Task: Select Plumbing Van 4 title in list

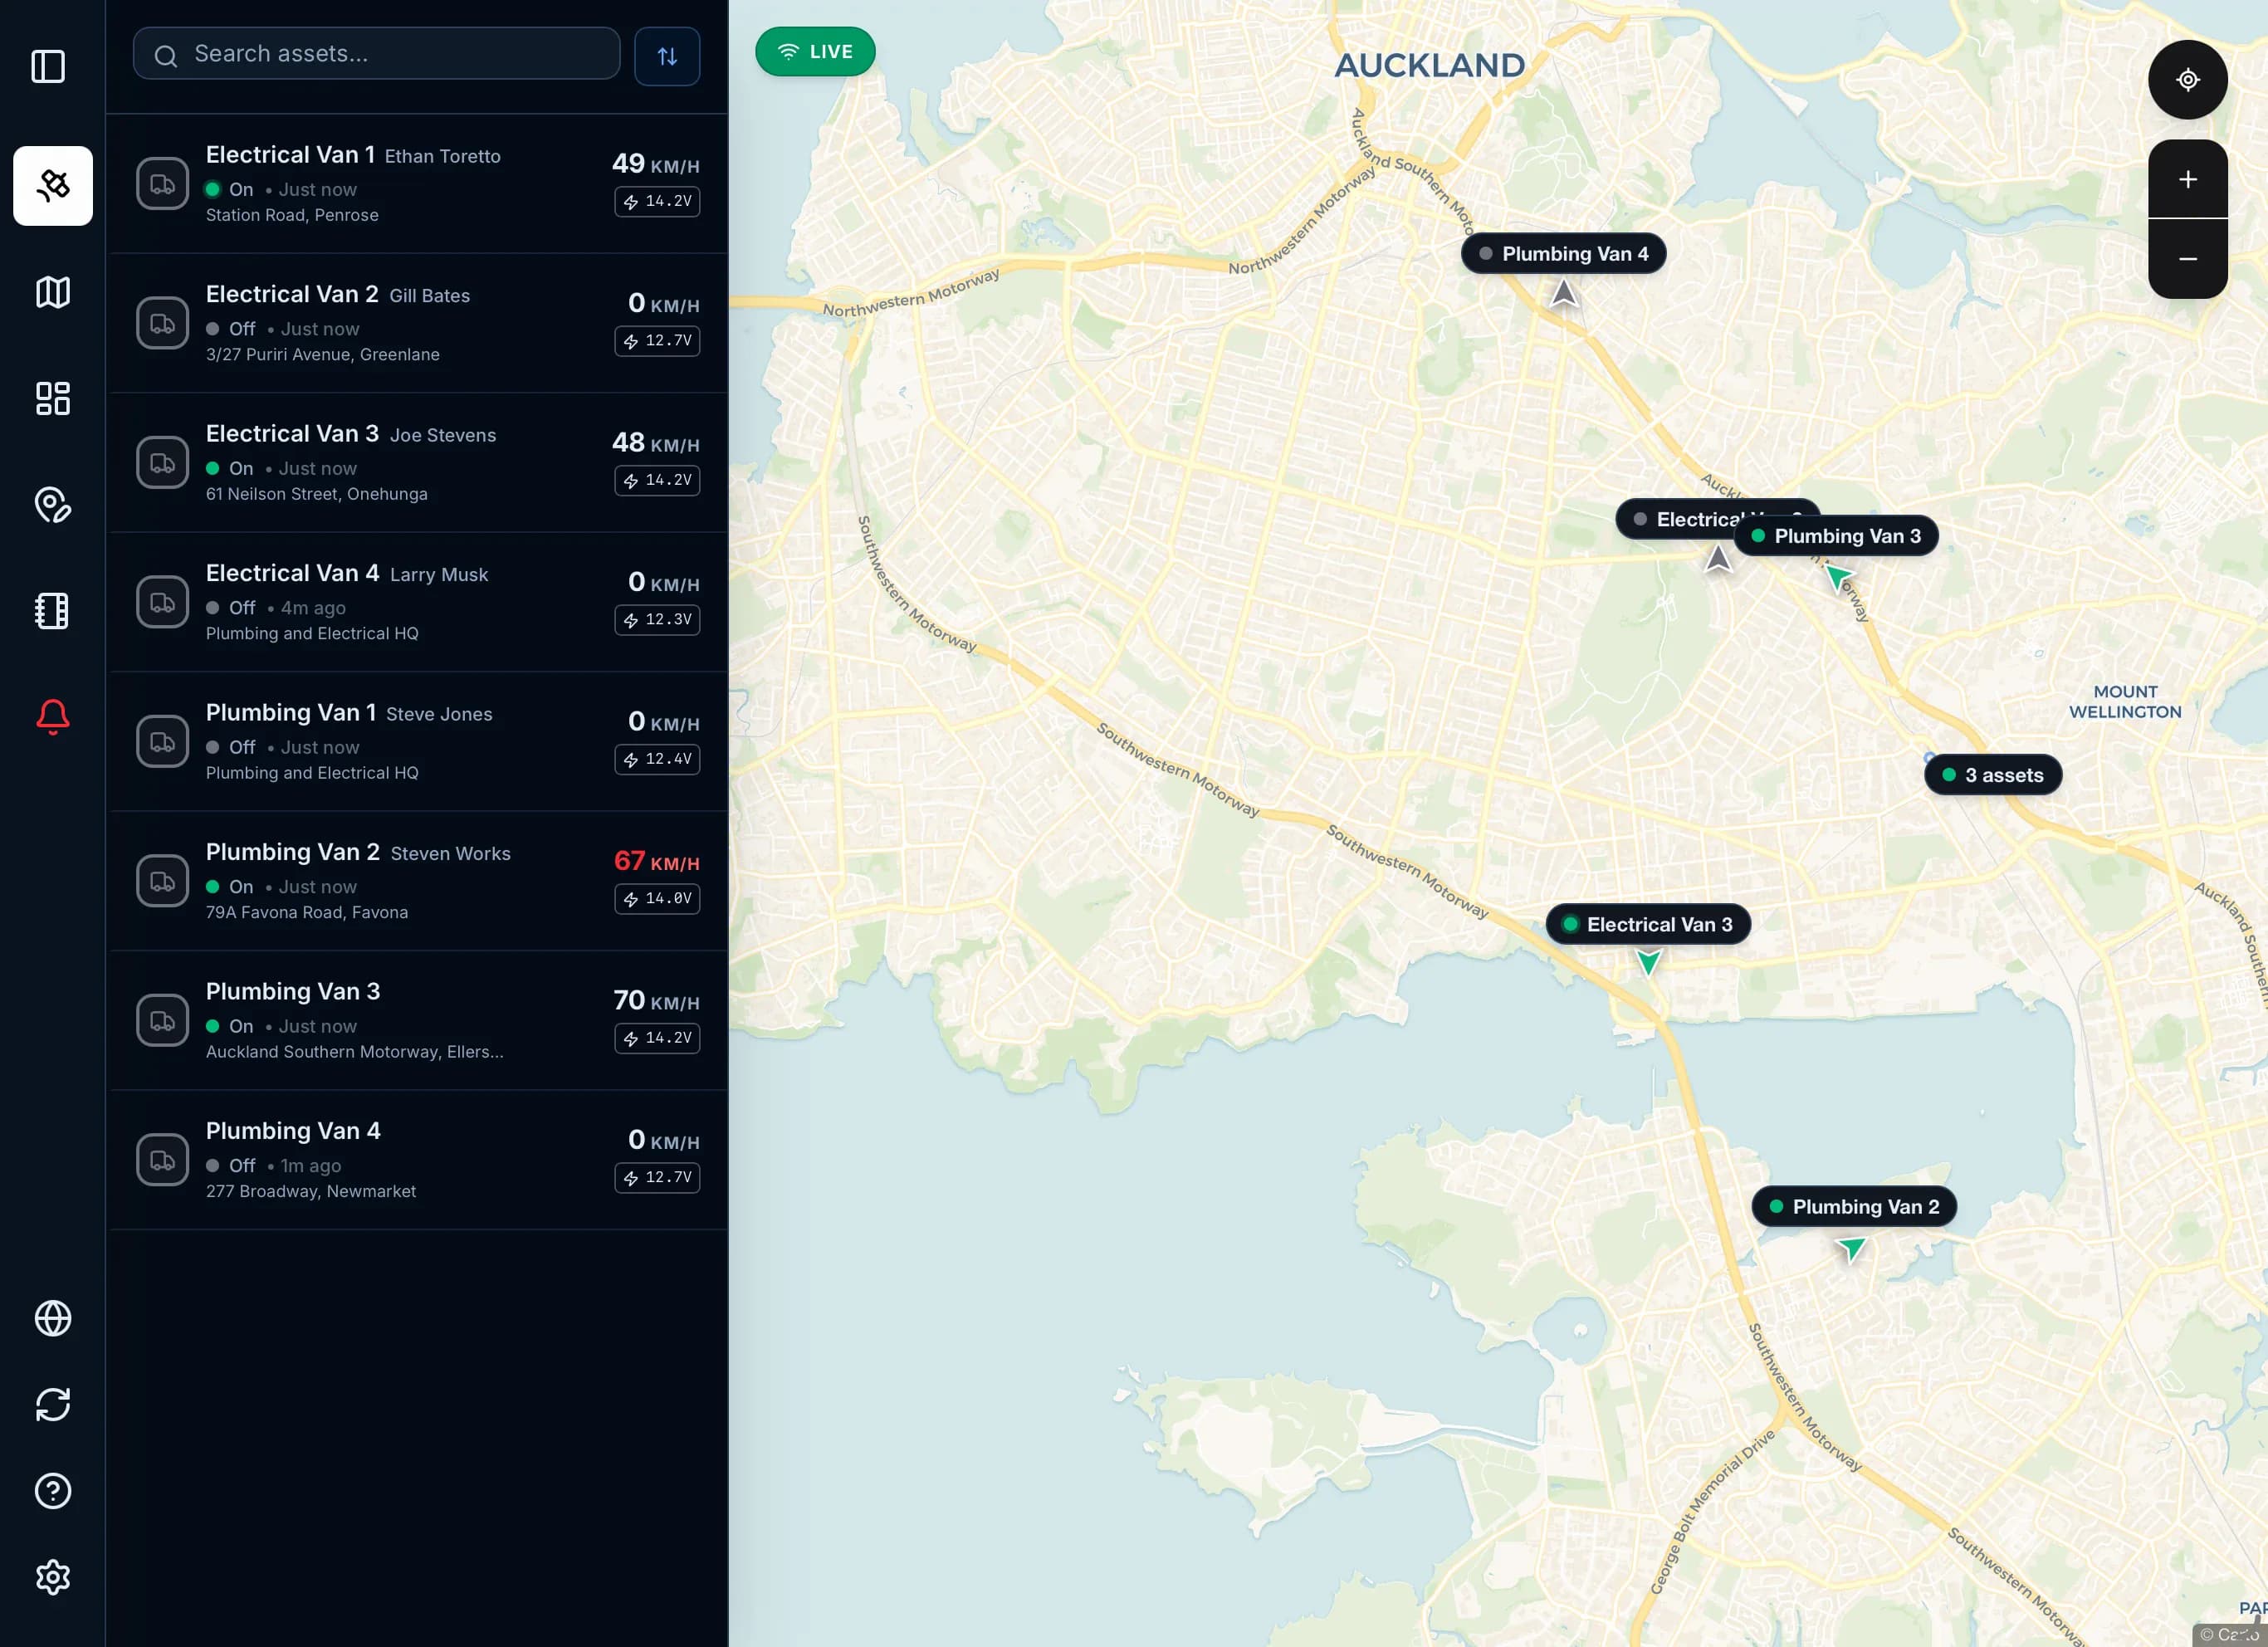Action: click(293, 1131)
